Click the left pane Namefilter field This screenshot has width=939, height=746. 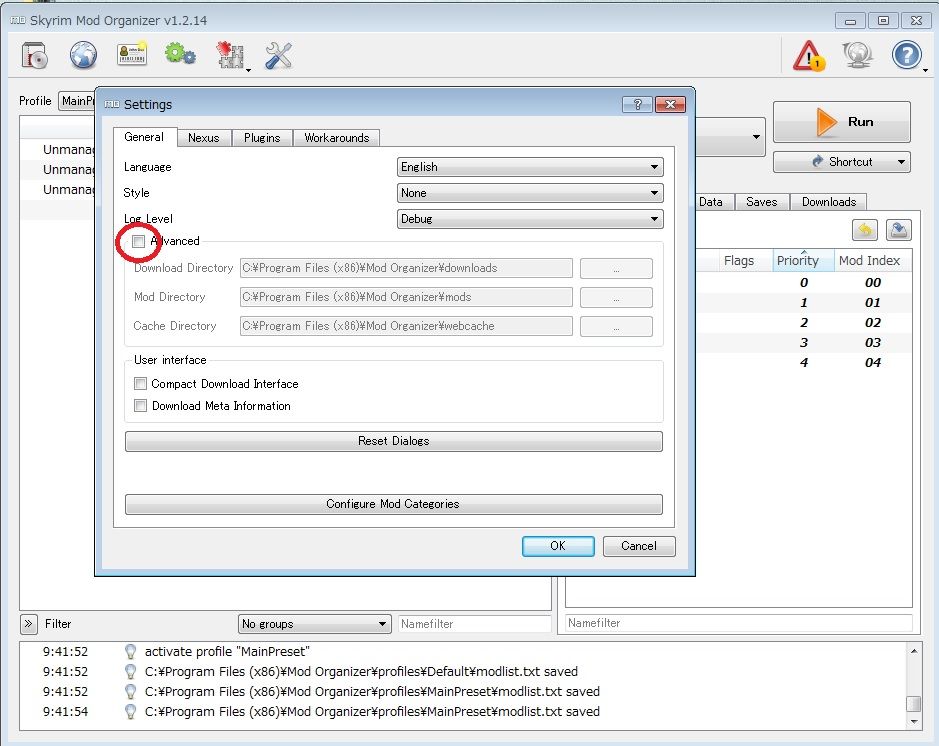click(474, 624)
